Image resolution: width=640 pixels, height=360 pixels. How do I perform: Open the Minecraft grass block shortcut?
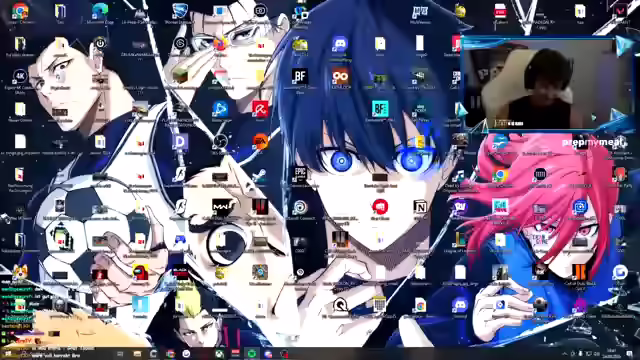[180, 76]
